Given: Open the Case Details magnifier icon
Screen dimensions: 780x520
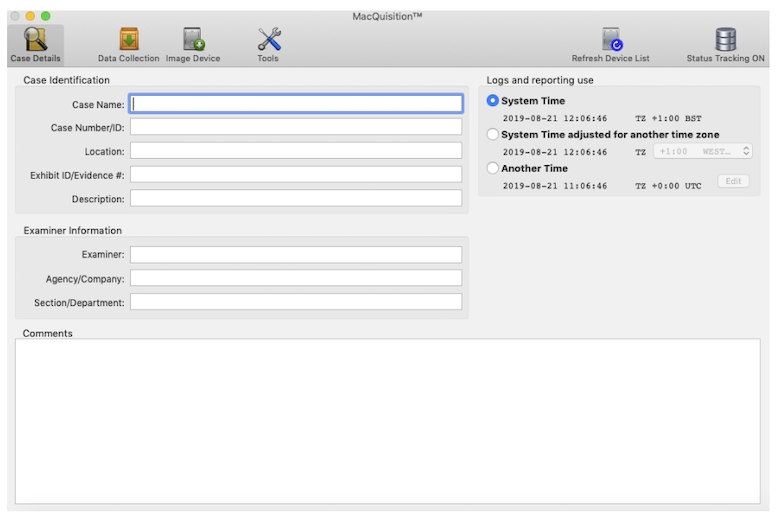Looking at the screenshot, I should click(35, 39).
